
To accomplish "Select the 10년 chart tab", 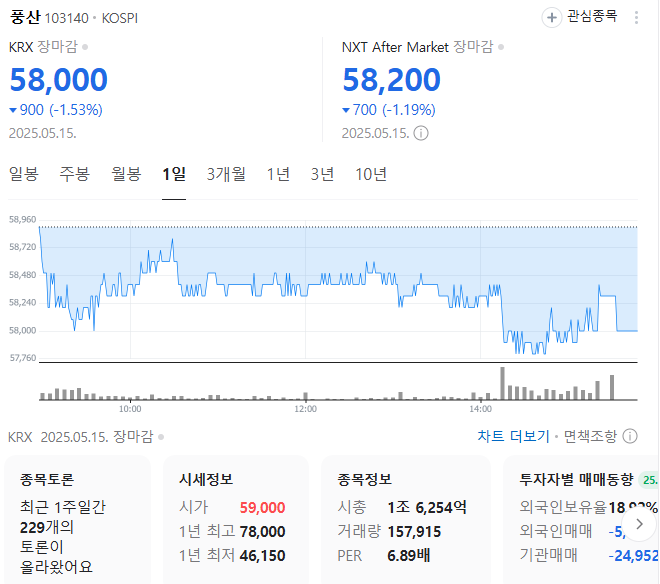I will point(371,174).
